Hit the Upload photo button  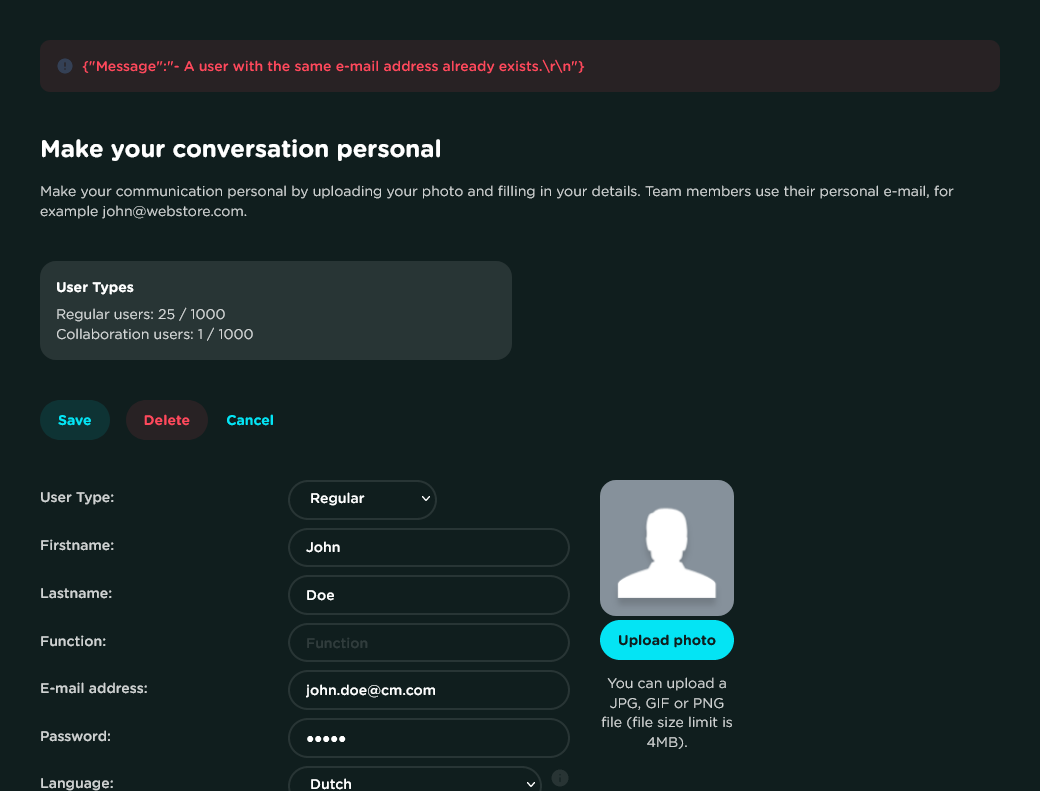[x=667, y=640]
